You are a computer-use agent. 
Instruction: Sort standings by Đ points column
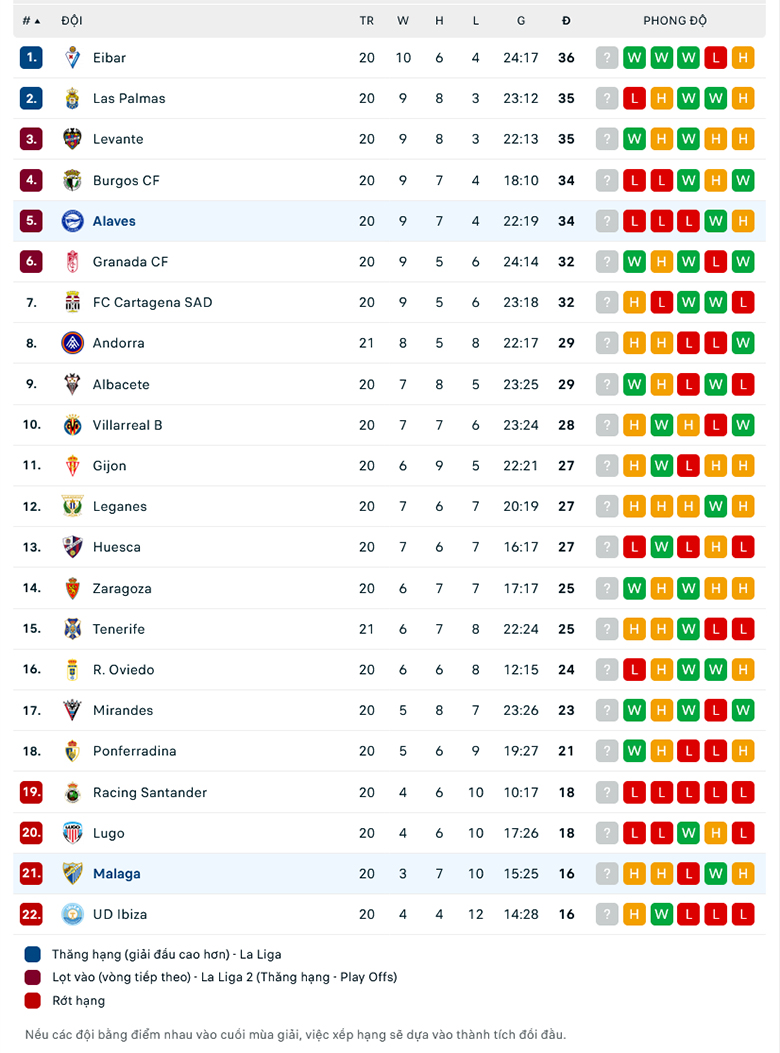(566, 21)
